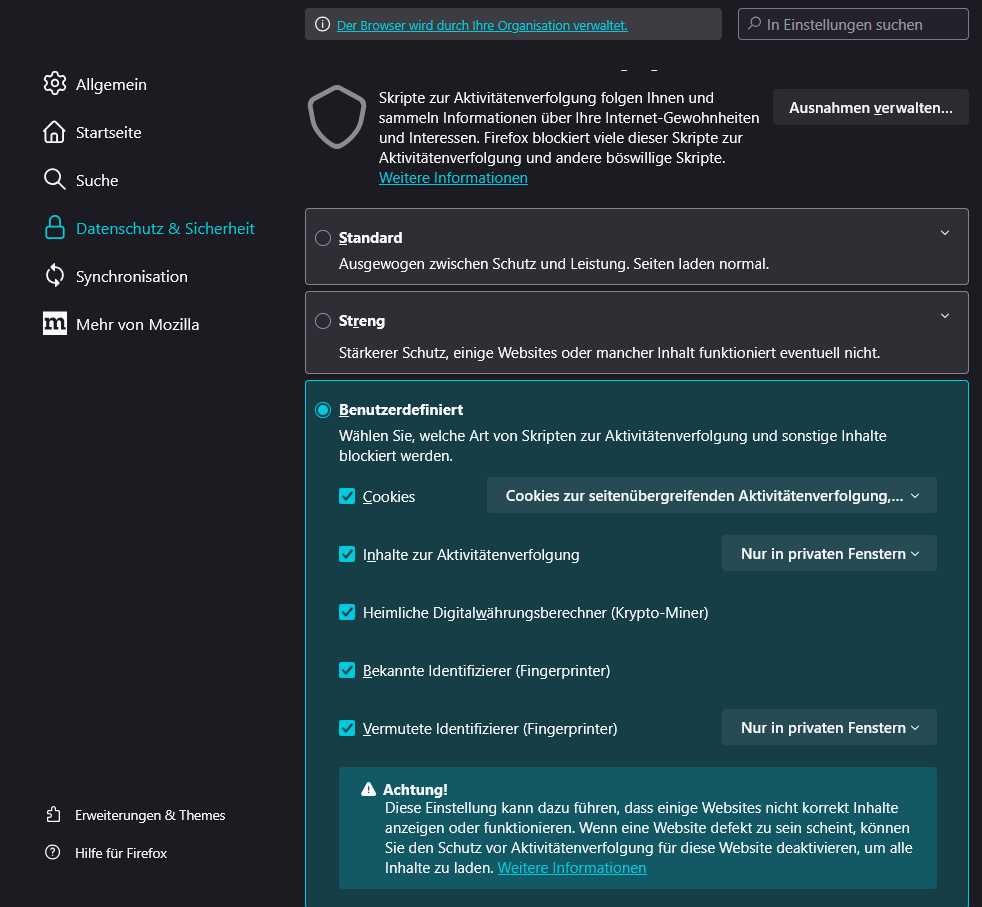Click the Ausnahmen verwalten button

[870, 108]
